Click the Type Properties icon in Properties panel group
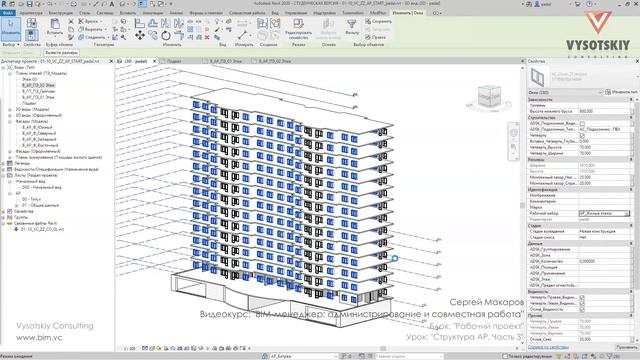Screen dimensions: 640x360 pyautogui.click(x=31, y=23)
